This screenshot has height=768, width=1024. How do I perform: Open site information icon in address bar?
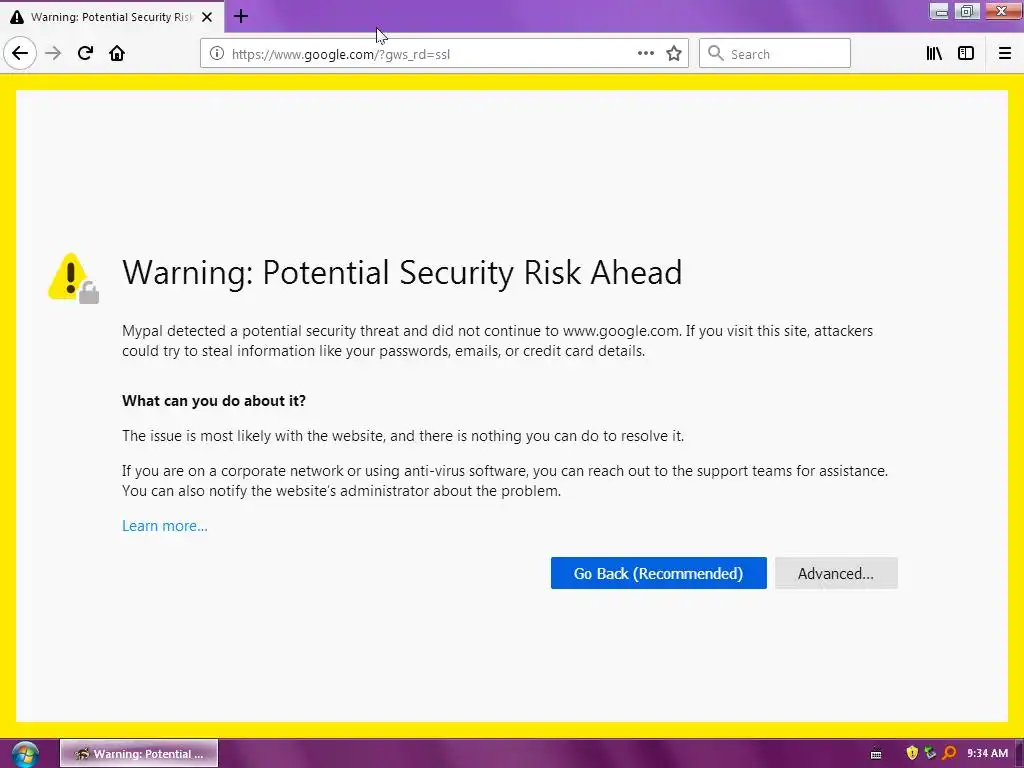[217, 54]
